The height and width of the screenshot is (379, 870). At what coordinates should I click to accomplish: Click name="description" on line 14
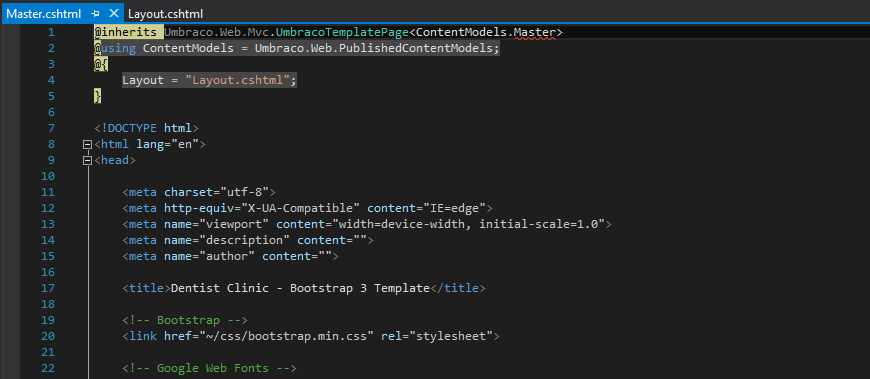[227, 240]
